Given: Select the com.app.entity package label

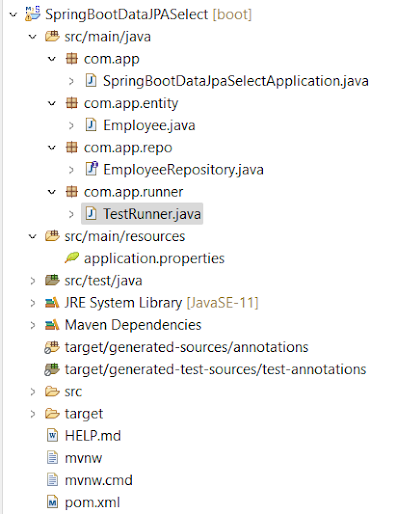Looking at the screenshot, I should click(131, 103).
